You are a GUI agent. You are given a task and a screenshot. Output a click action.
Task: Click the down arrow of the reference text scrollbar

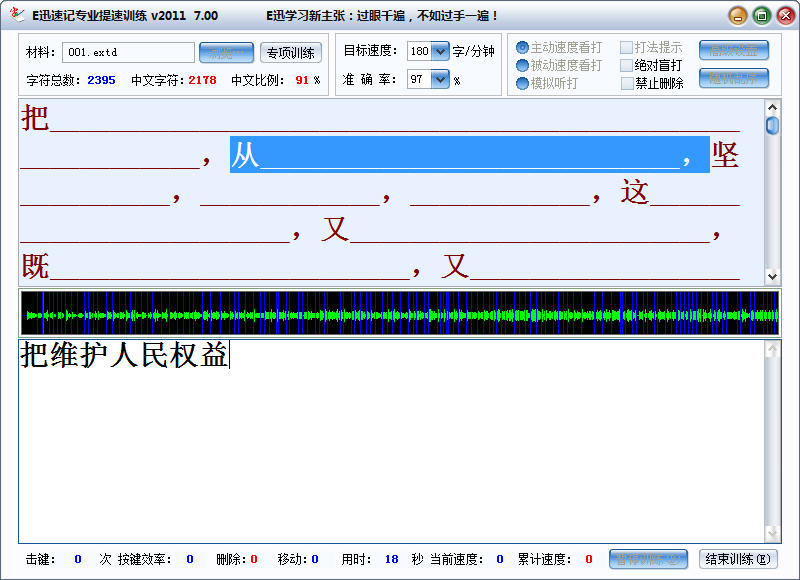coord(772,276)
